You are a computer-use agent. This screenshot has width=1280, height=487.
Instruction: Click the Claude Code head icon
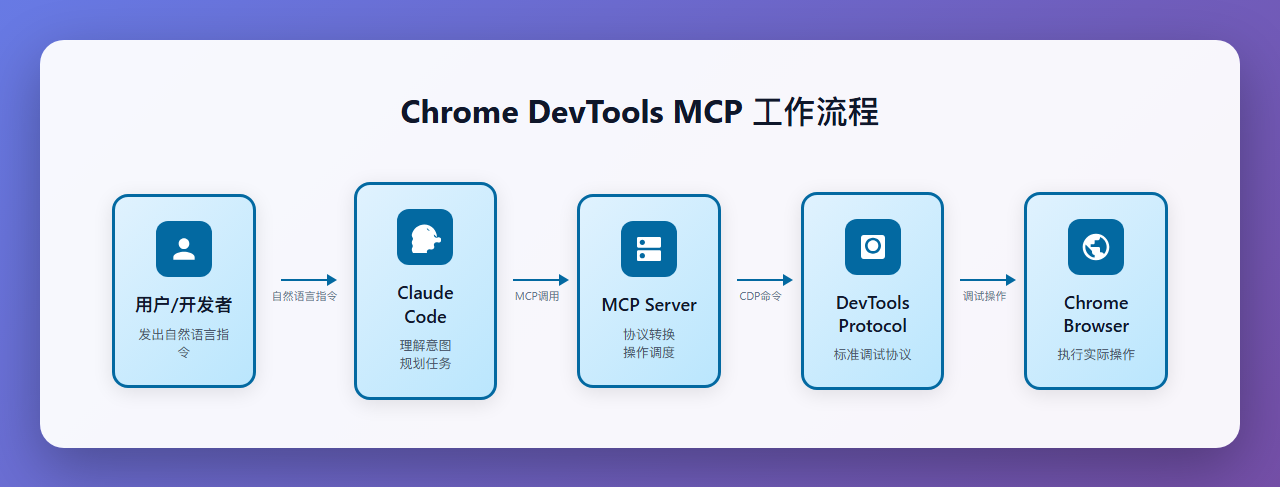(425, 237)
